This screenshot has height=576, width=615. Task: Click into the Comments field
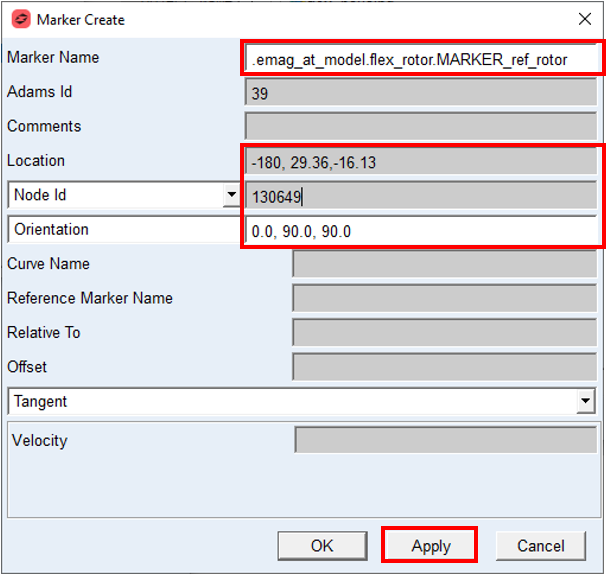pyautogui.click(x=421, y=126)
